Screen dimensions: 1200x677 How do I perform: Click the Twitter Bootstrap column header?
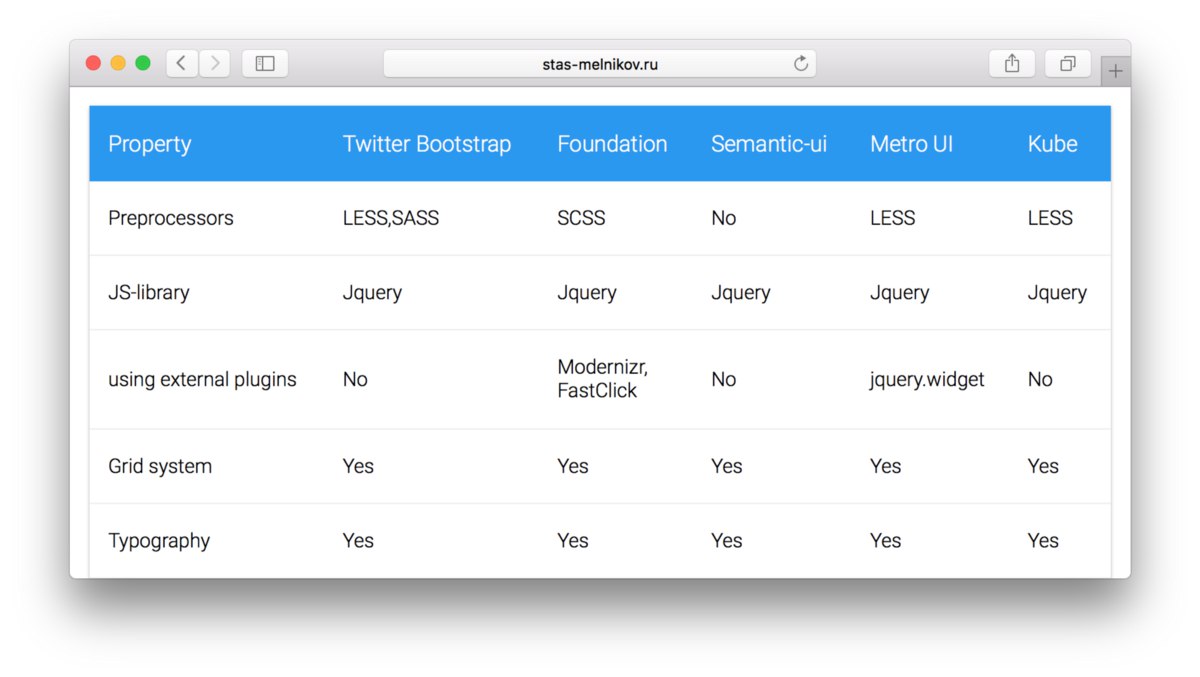point(427,144)
